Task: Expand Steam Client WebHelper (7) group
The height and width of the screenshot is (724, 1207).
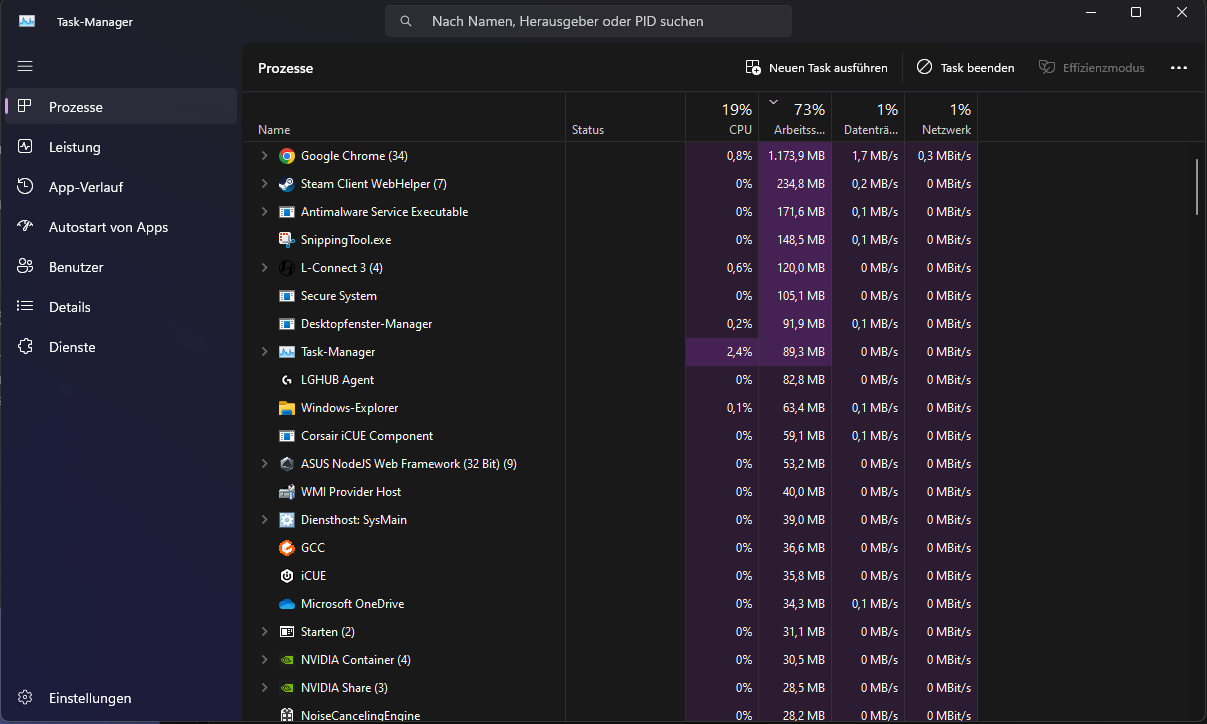Action: (x=264, y=184)
